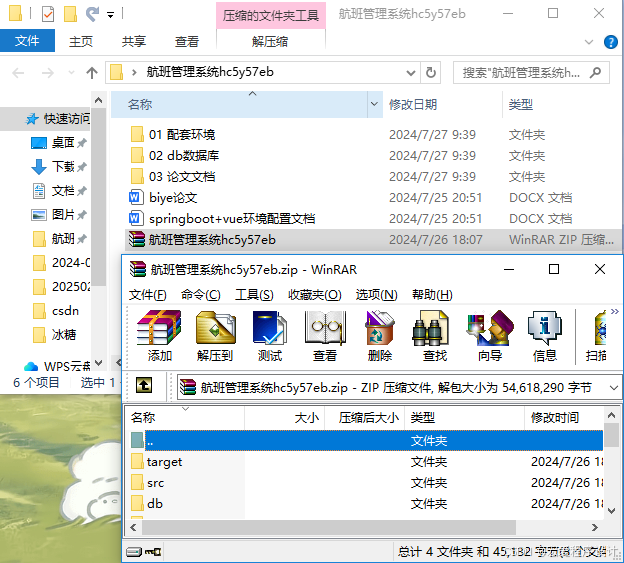Open the 帮助(H) menu in WinRAR
The height and width of the screenshot is (563, 624).
(x=432, y=295)
